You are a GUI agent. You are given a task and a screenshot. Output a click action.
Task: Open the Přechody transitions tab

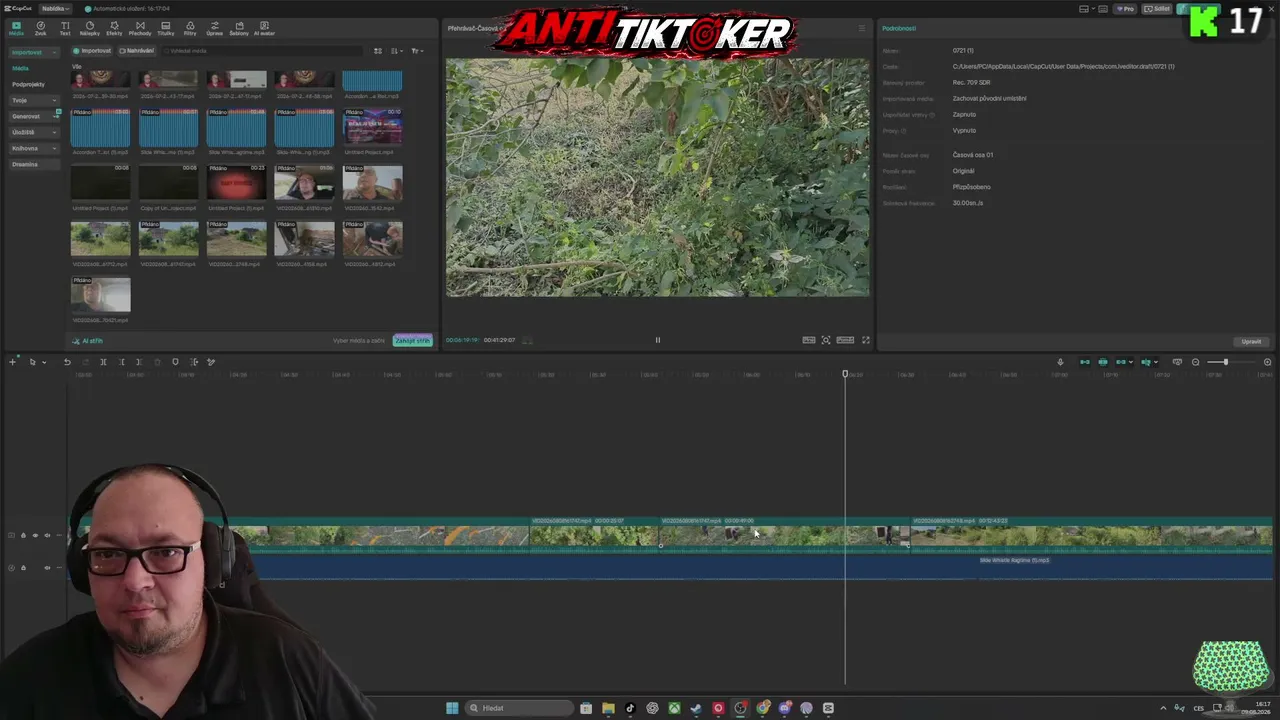tap(140, 28)
